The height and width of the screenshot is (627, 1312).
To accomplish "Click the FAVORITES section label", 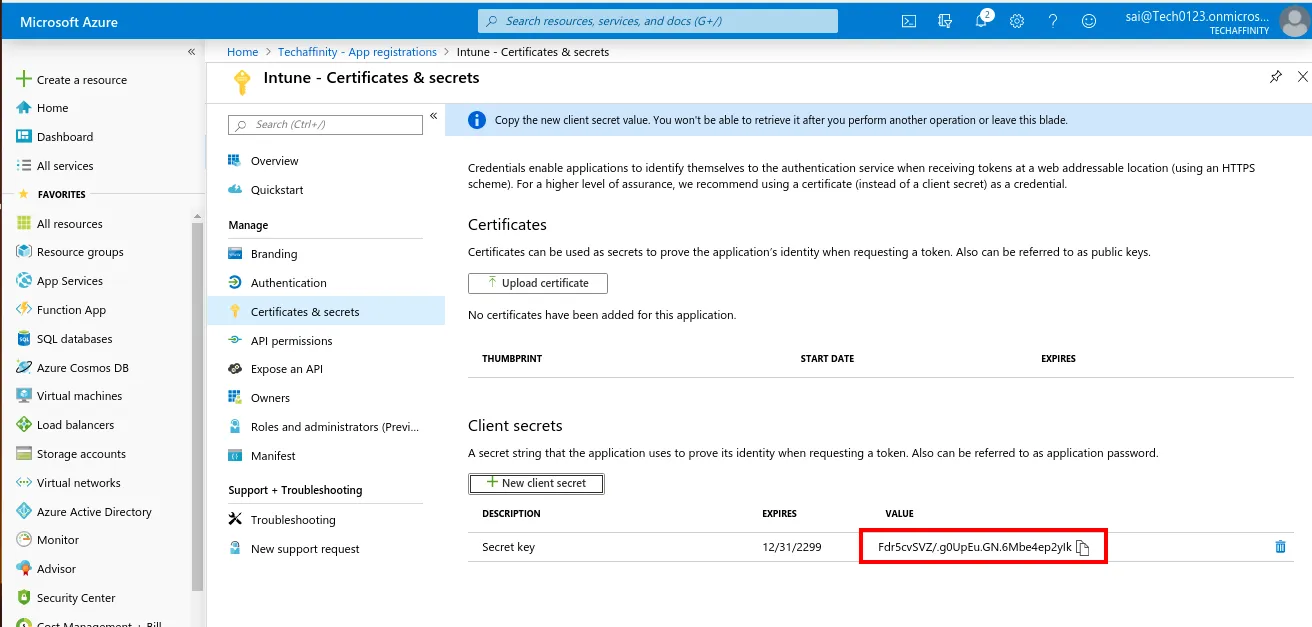I will click(x=61, y=195).
